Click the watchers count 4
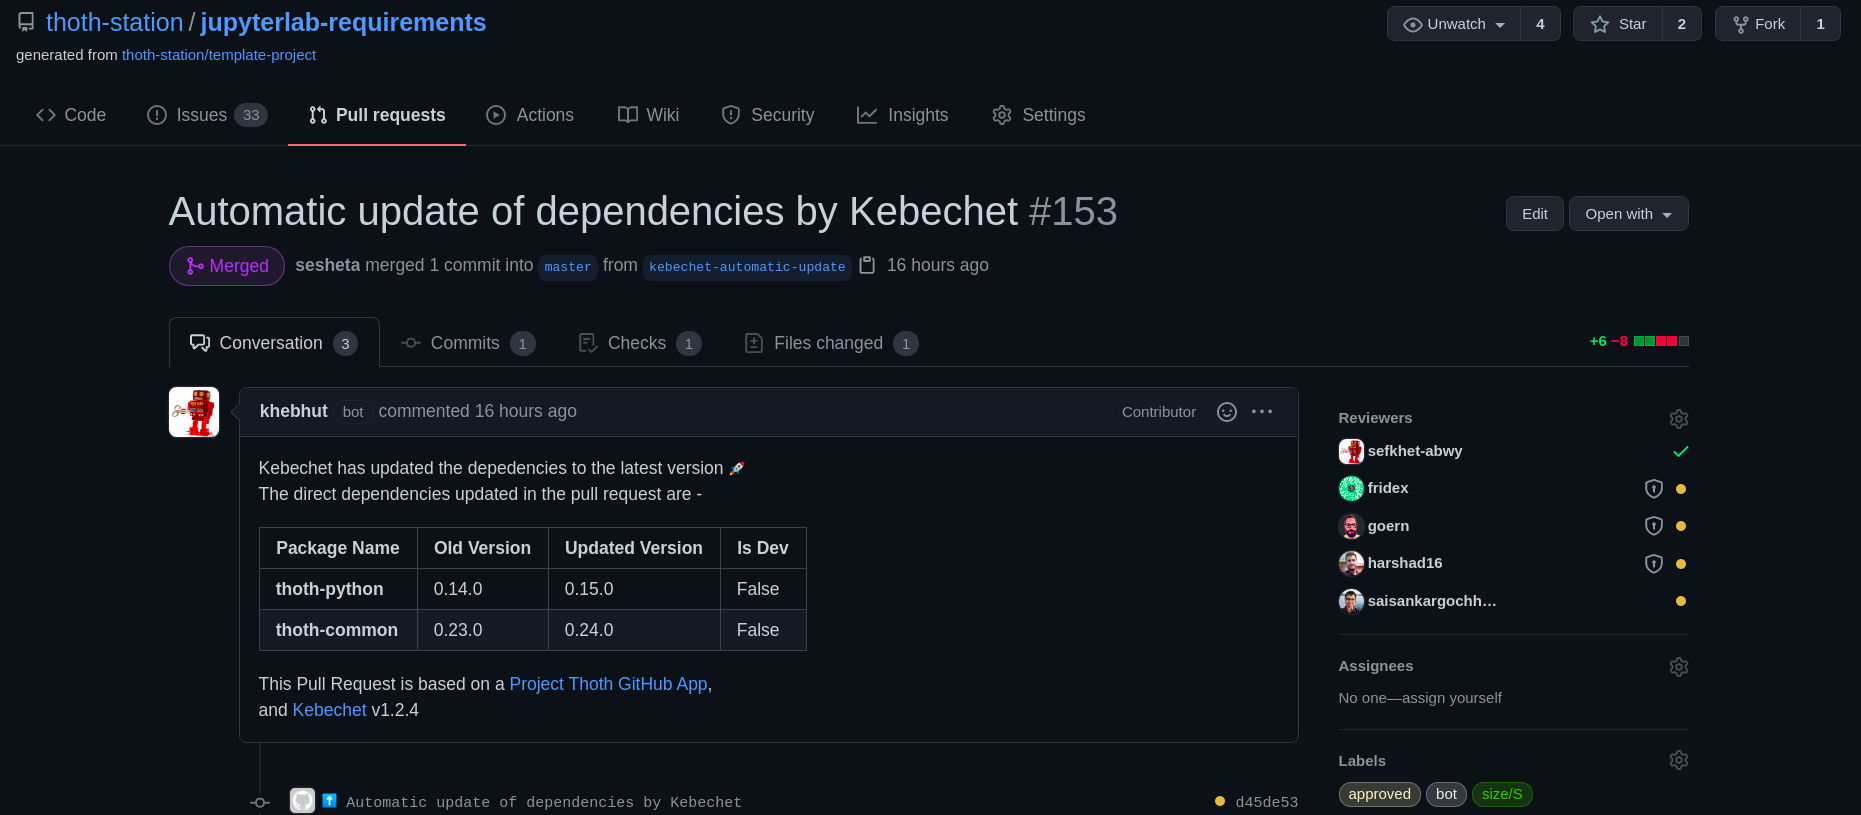 pos(1540,24)
